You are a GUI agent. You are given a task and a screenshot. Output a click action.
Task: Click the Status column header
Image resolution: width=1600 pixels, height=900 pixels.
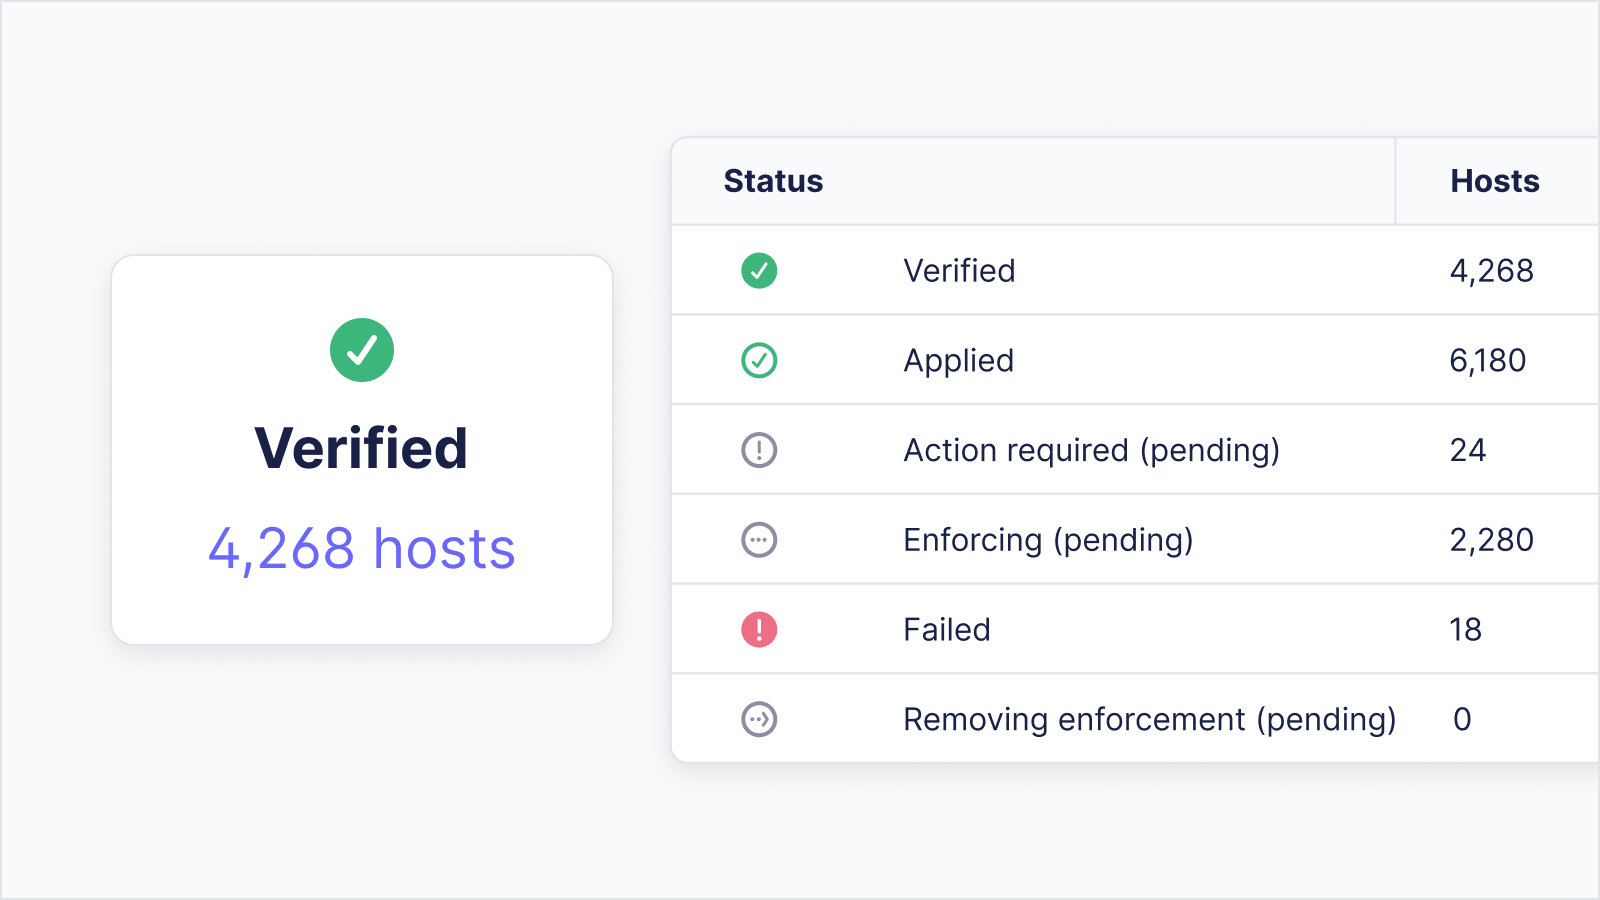click(x=773, y=181)
